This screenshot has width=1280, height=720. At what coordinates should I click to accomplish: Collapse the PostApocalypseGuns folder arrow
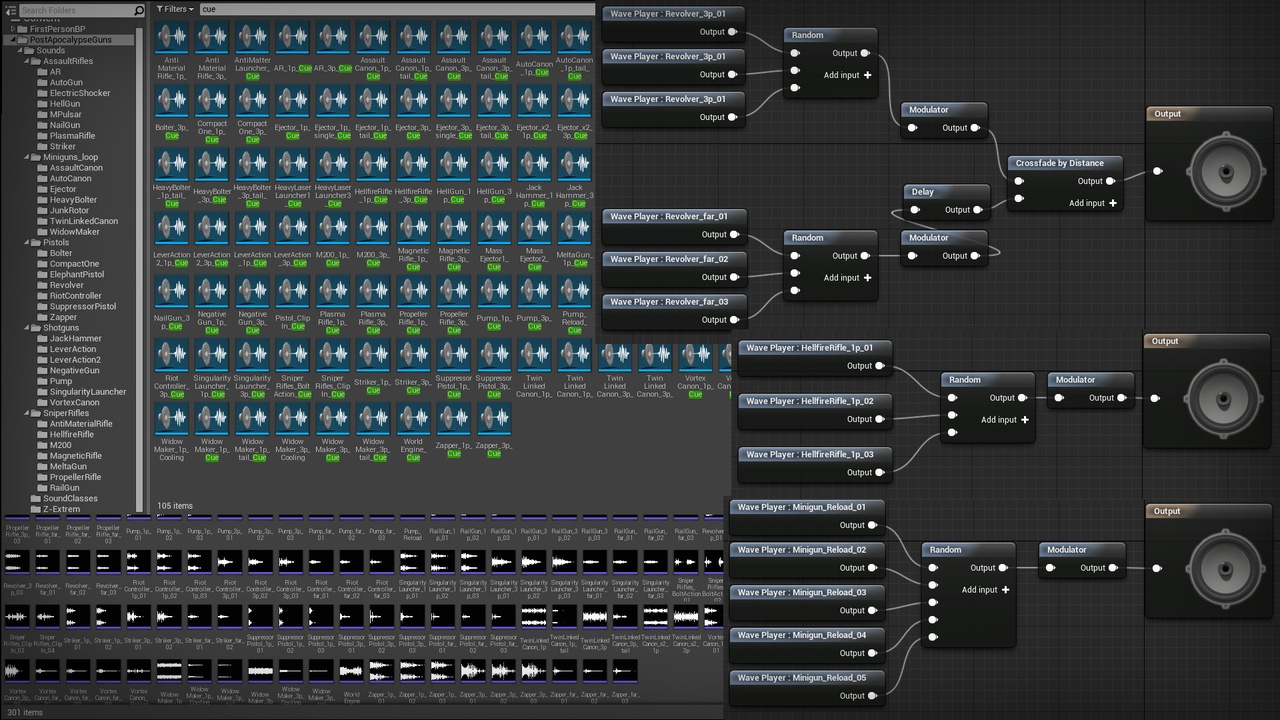[13, 40]
